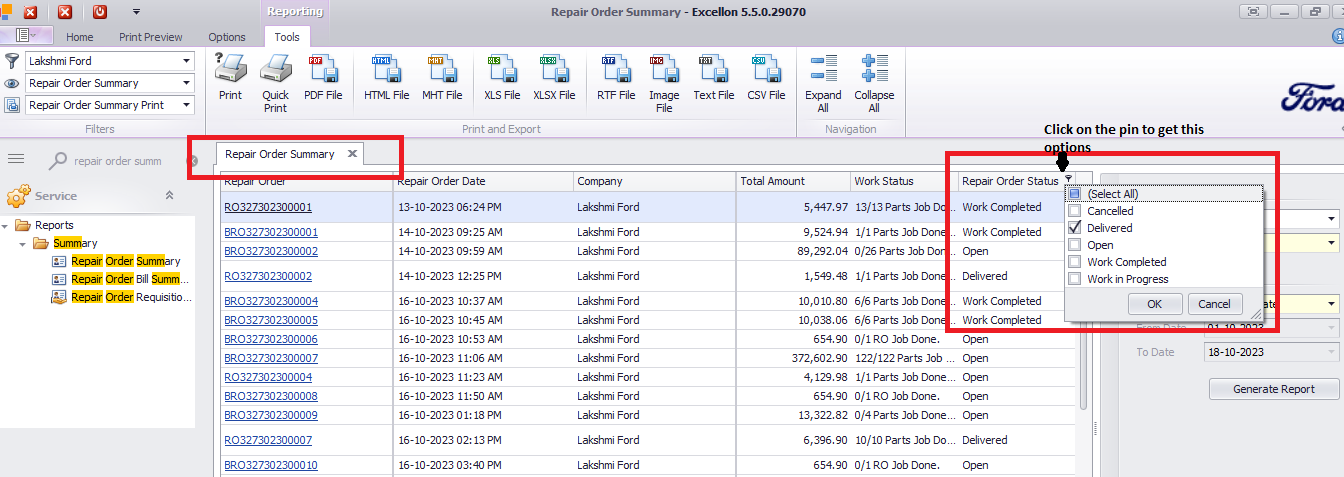
Task: Confirm status filter with OK
Action: click(1154, 304)
